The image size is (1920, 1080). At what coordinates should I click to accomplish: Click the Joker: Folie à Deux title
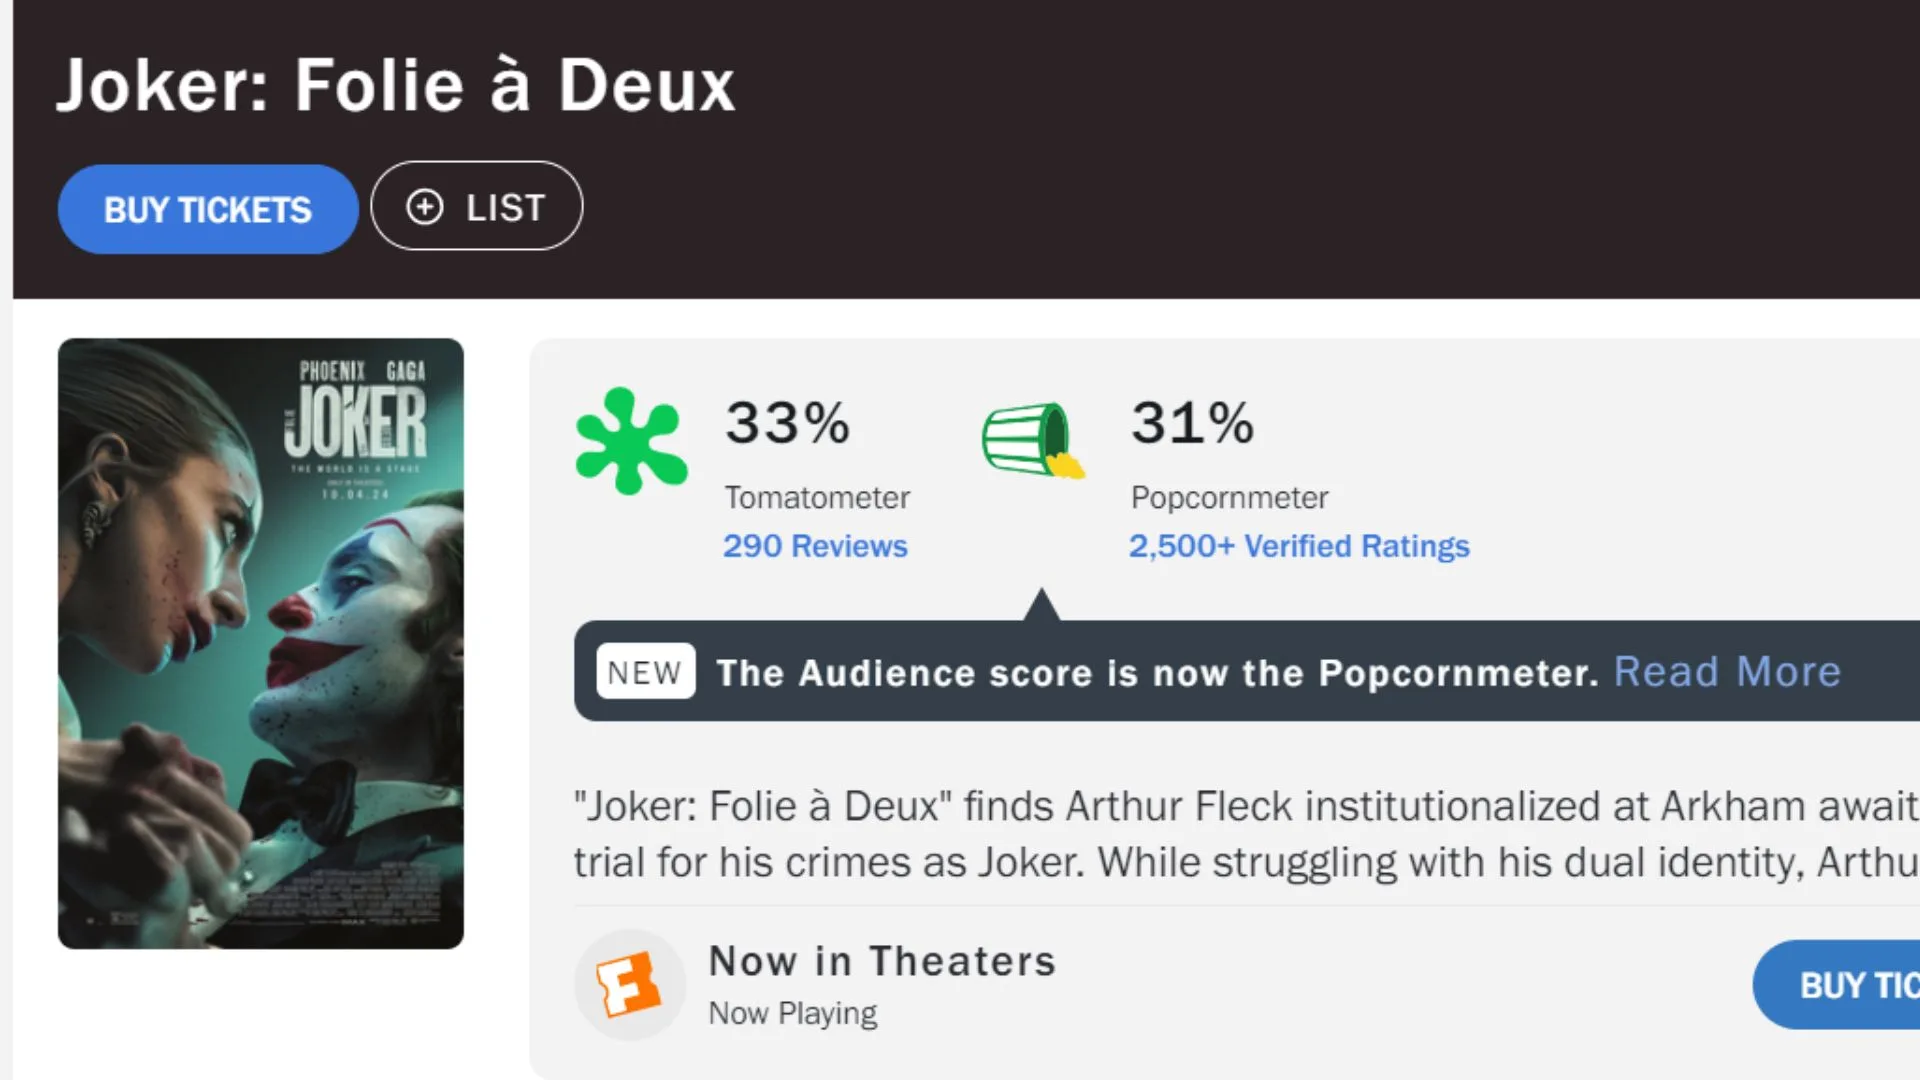click(x=396, y=85)
